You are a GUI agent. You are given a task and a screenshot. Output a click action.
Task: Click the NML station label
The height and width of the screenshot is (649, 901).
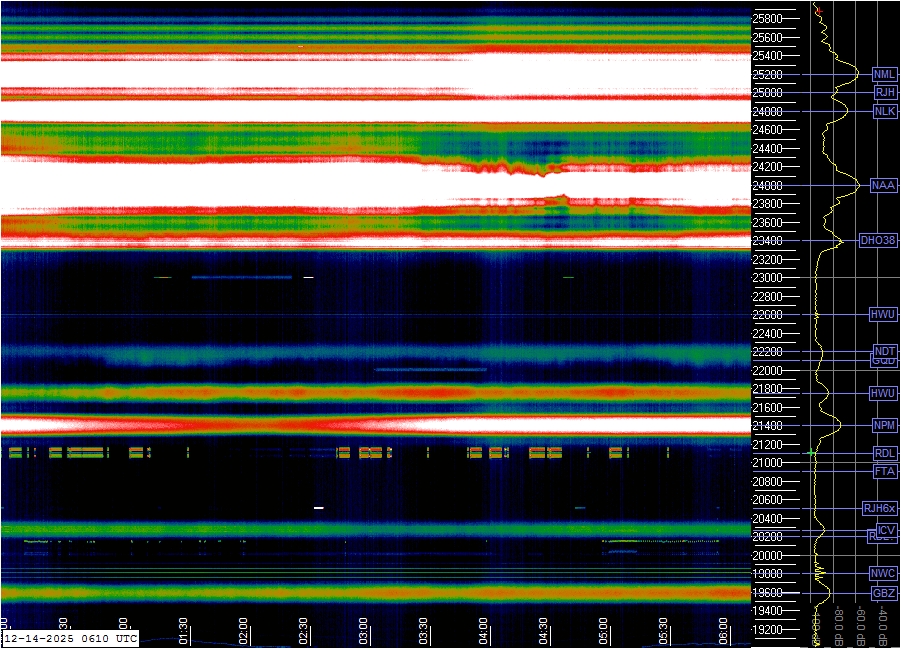884,74
